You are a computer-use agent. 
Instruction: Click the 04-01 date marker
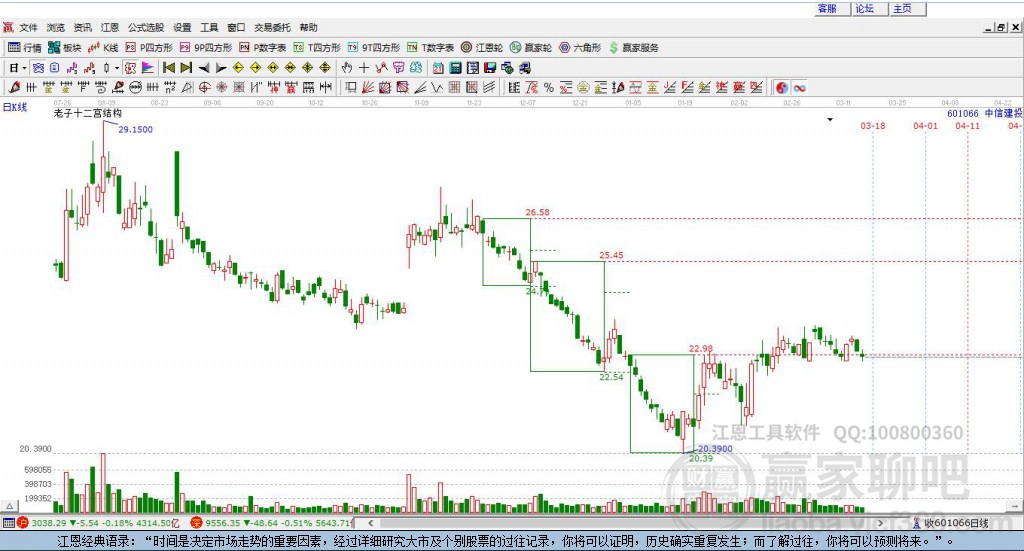[925, 126]
